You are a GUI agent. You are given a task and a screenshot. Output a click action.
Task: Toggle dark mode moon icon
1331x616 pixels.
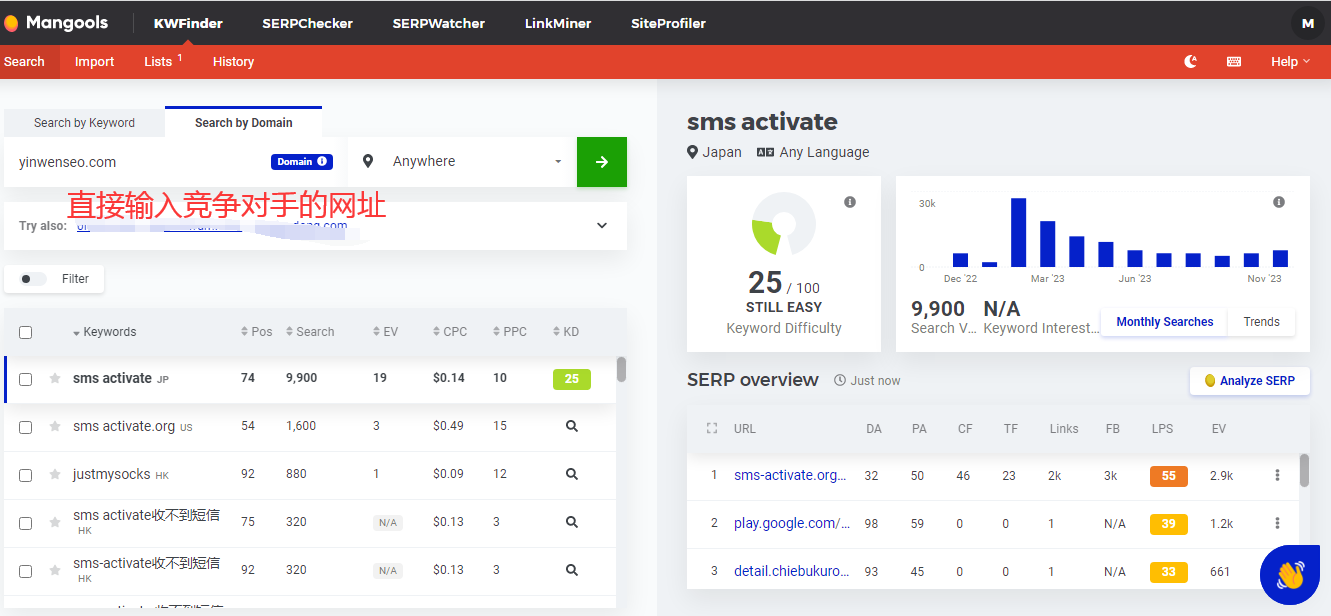[1190, 62]
